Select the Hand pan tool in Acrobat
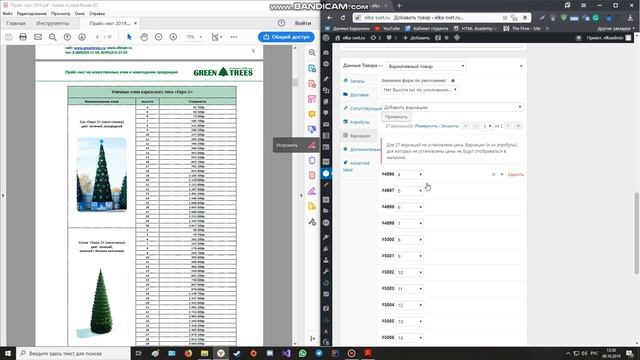 [x=144, y=37]
